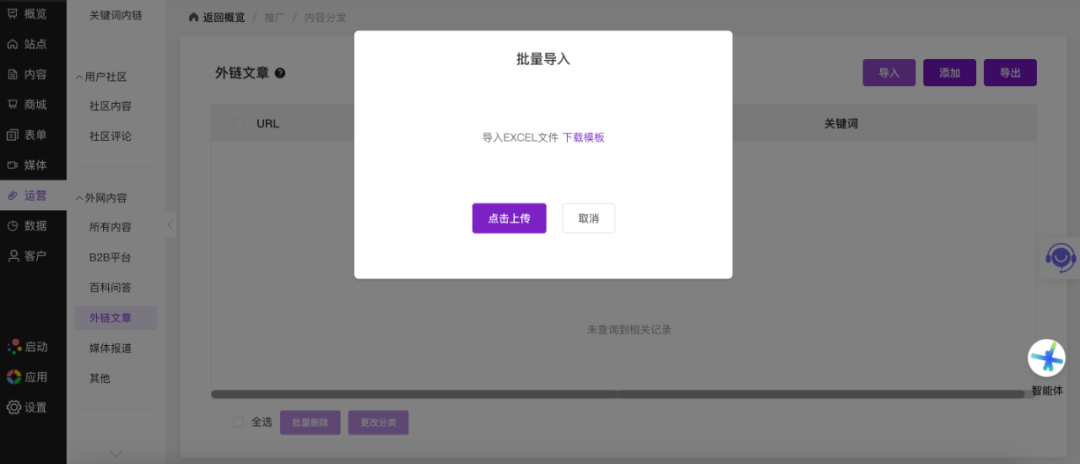Click the 启动 launch item
1080x464 pixels.
click(28, 347)
